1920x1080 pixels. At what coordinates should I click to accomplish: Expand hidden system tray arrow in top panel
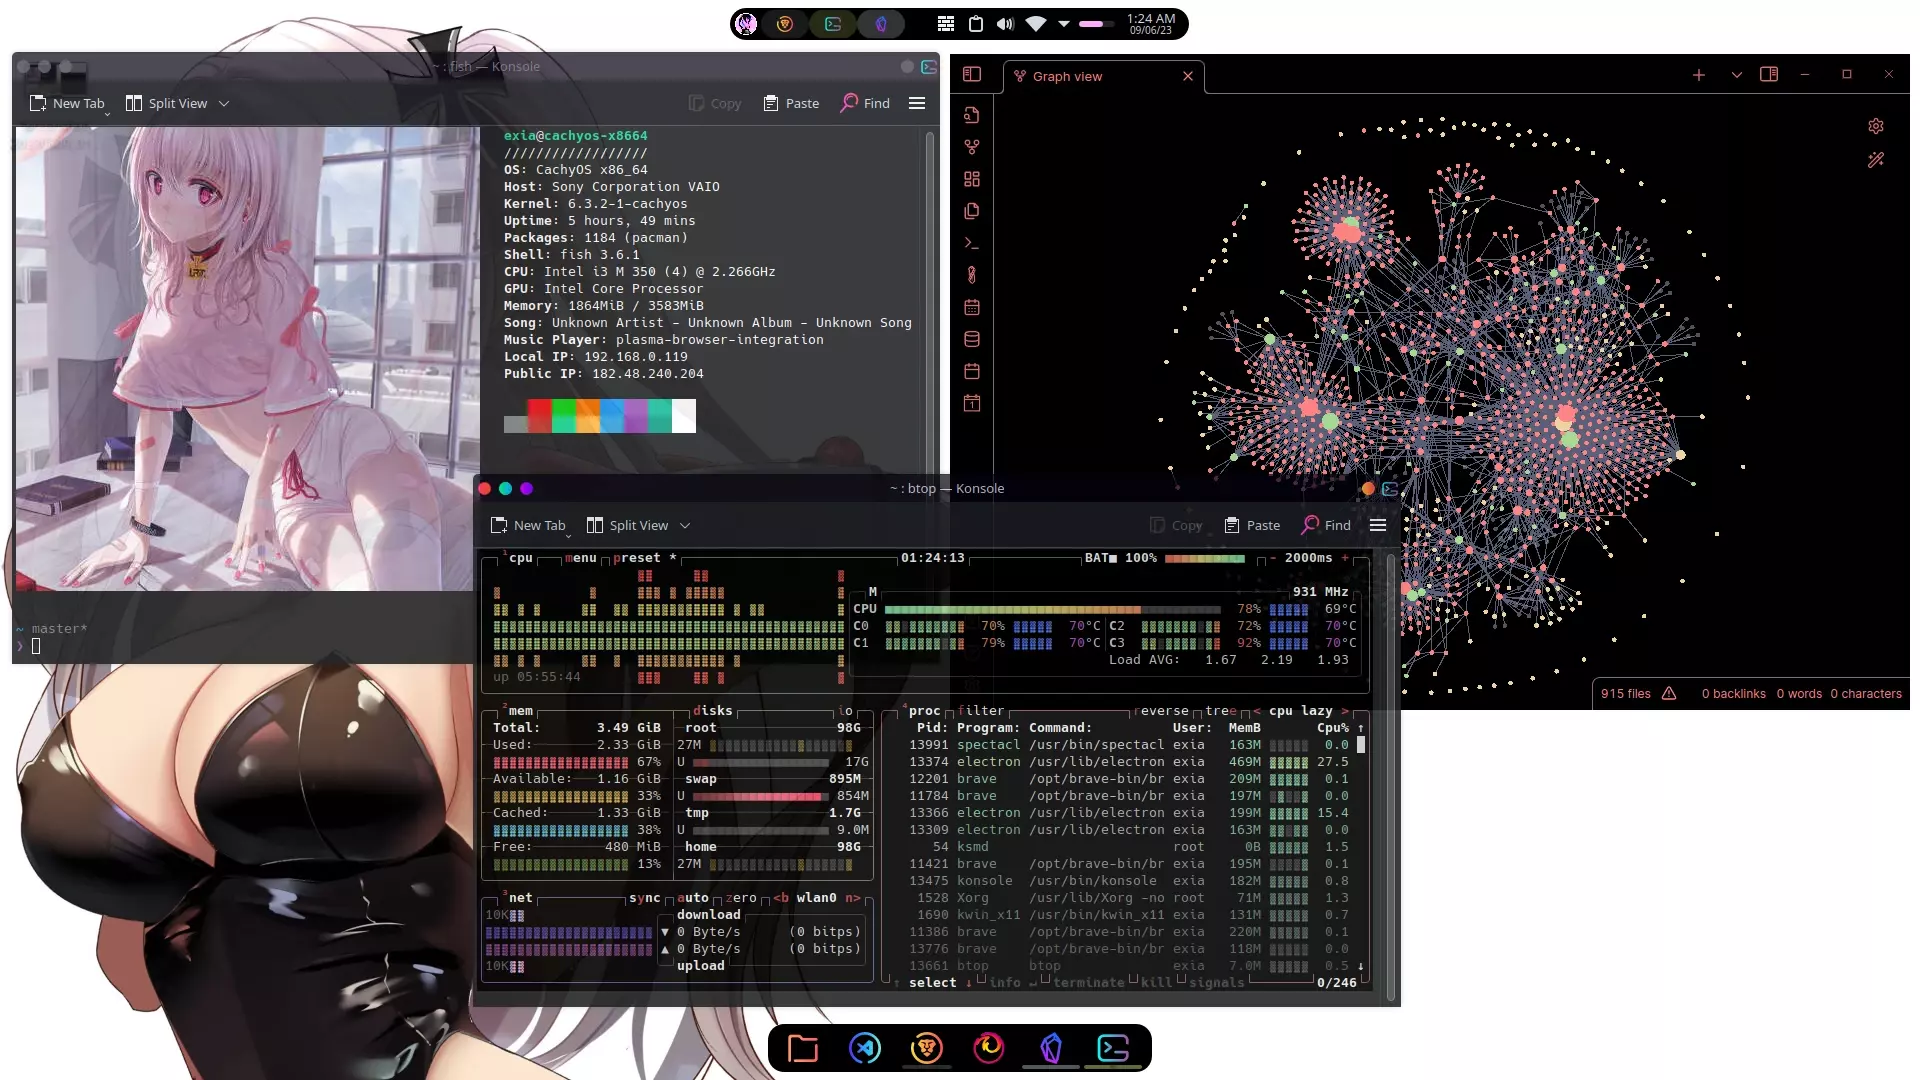(1064, 24)
